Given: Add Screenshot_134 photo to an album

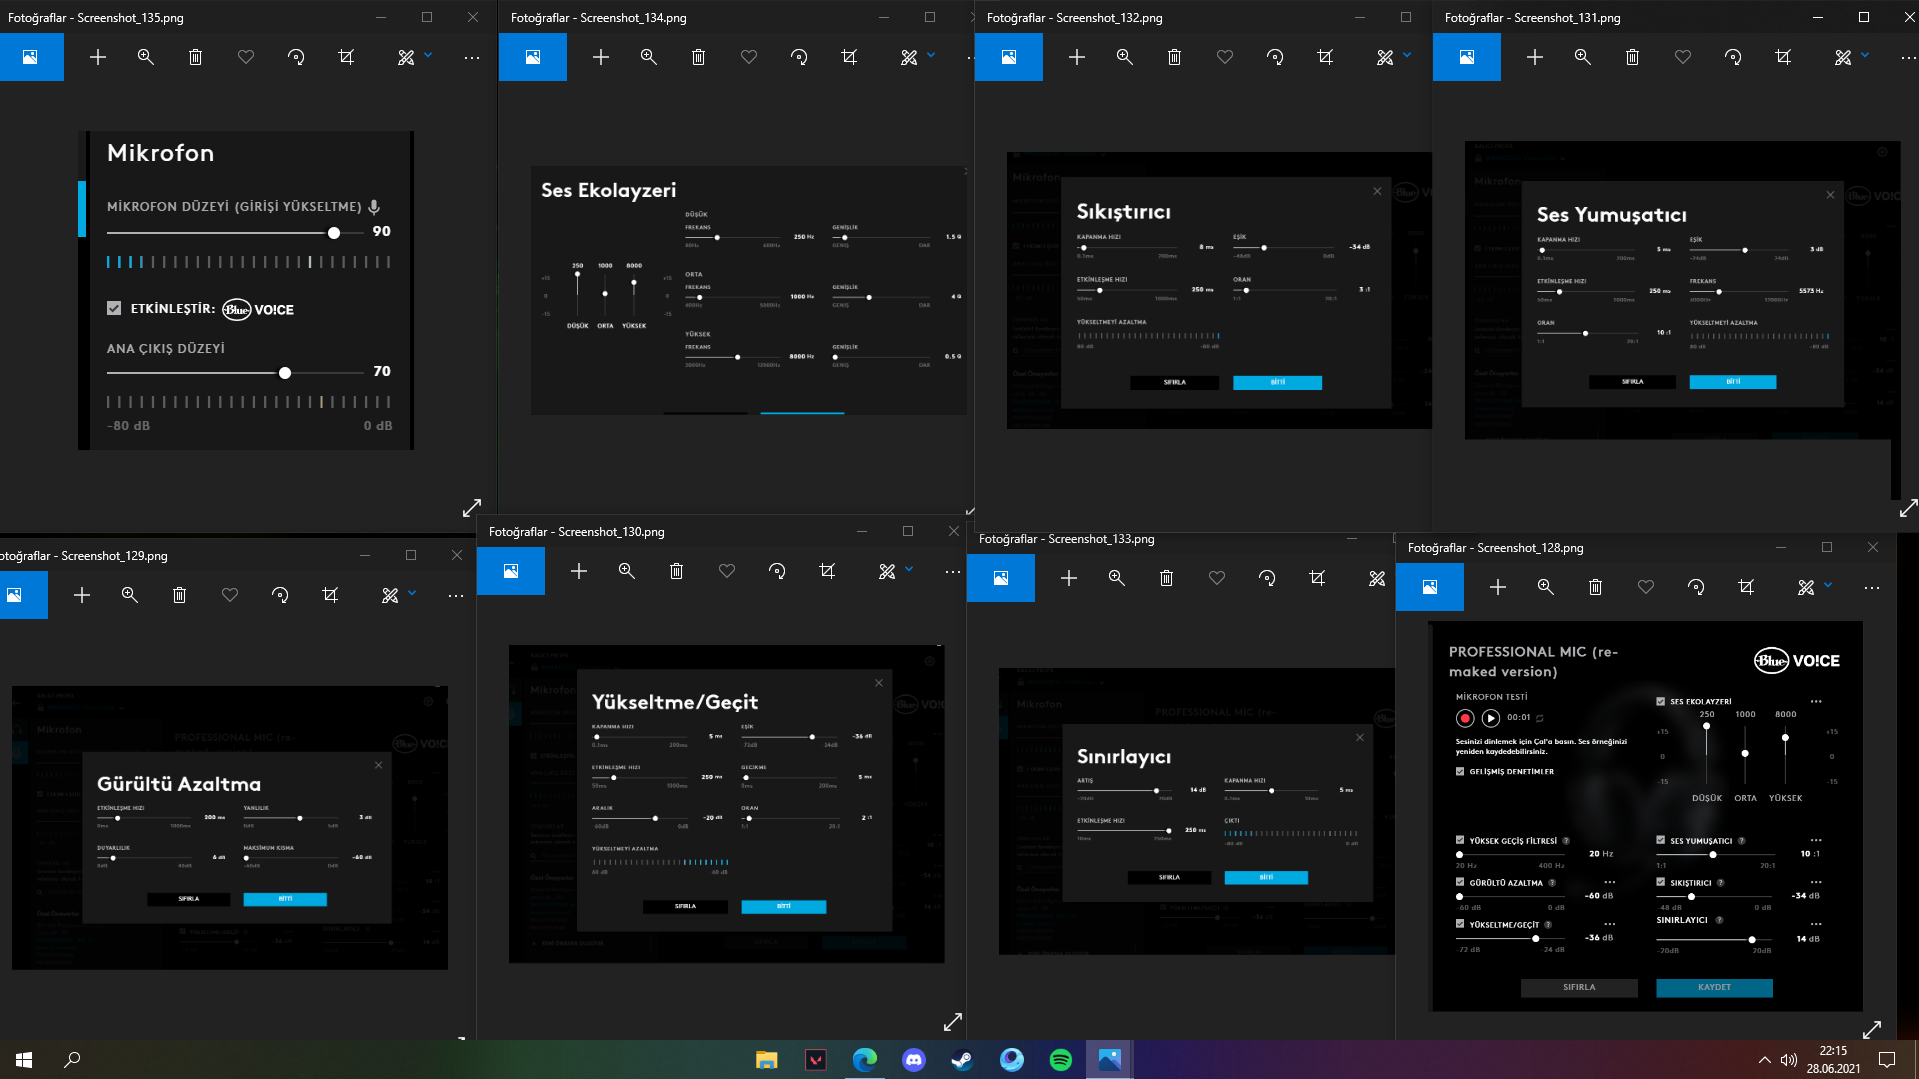Looking at the screenshot, I should [601, 57].
